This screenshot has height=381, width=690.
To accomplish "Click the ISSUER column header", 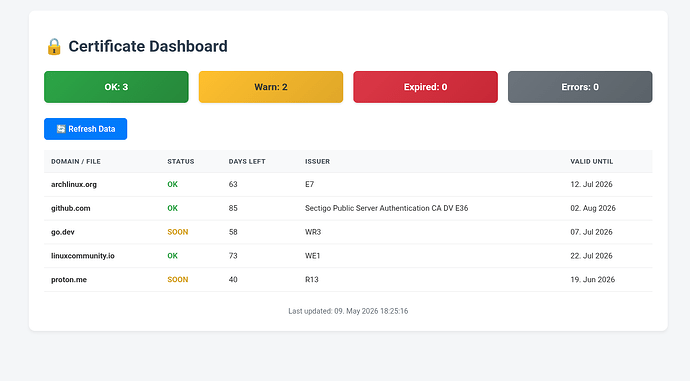I will [x=317, y=161].
